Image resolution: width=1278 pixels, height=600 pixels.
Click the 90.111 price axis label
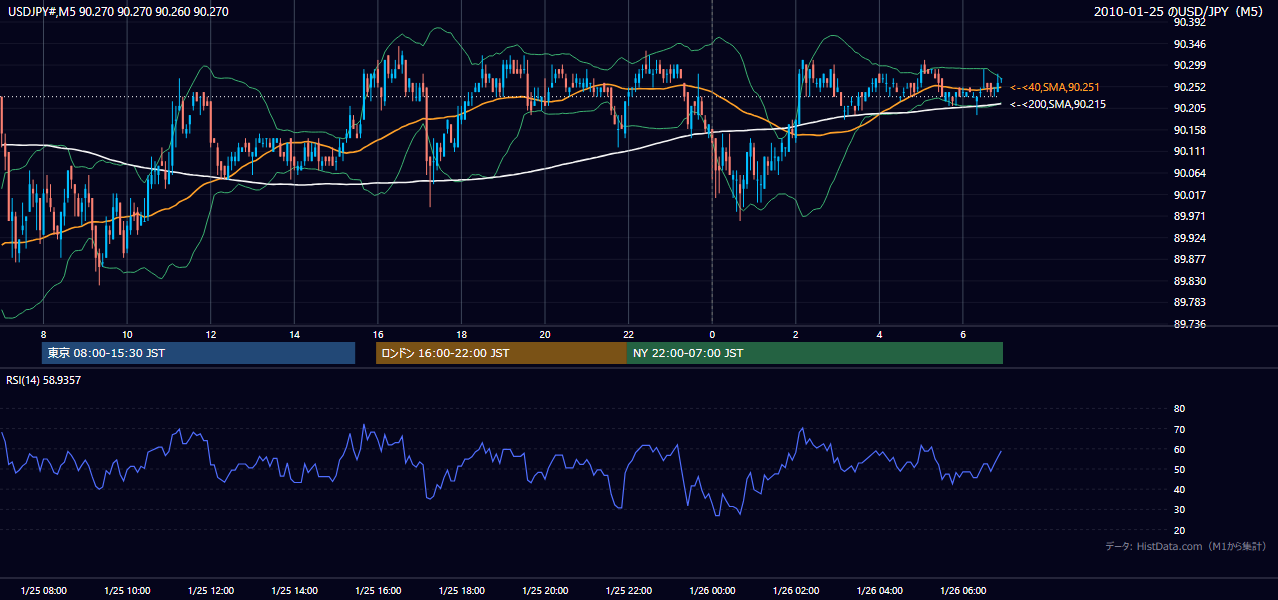point(1188,152)
